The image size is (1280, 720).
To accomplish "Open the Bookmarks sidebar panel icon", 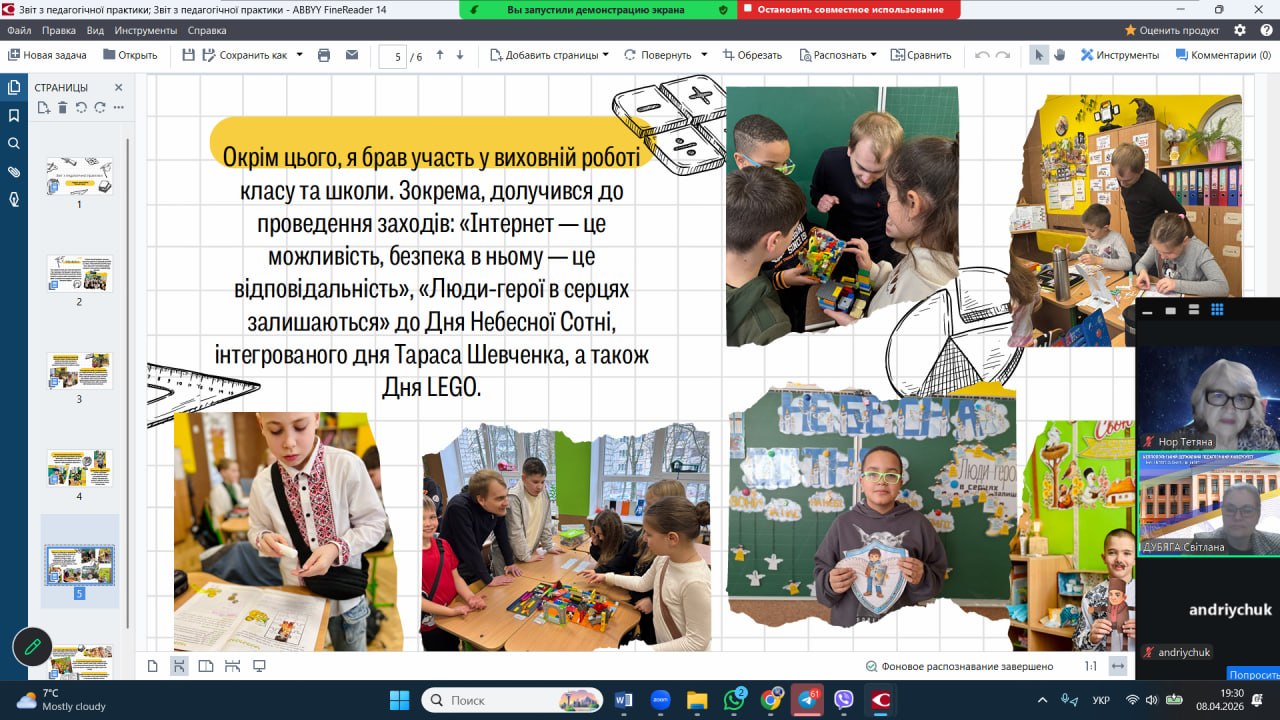I will (14, 115).
